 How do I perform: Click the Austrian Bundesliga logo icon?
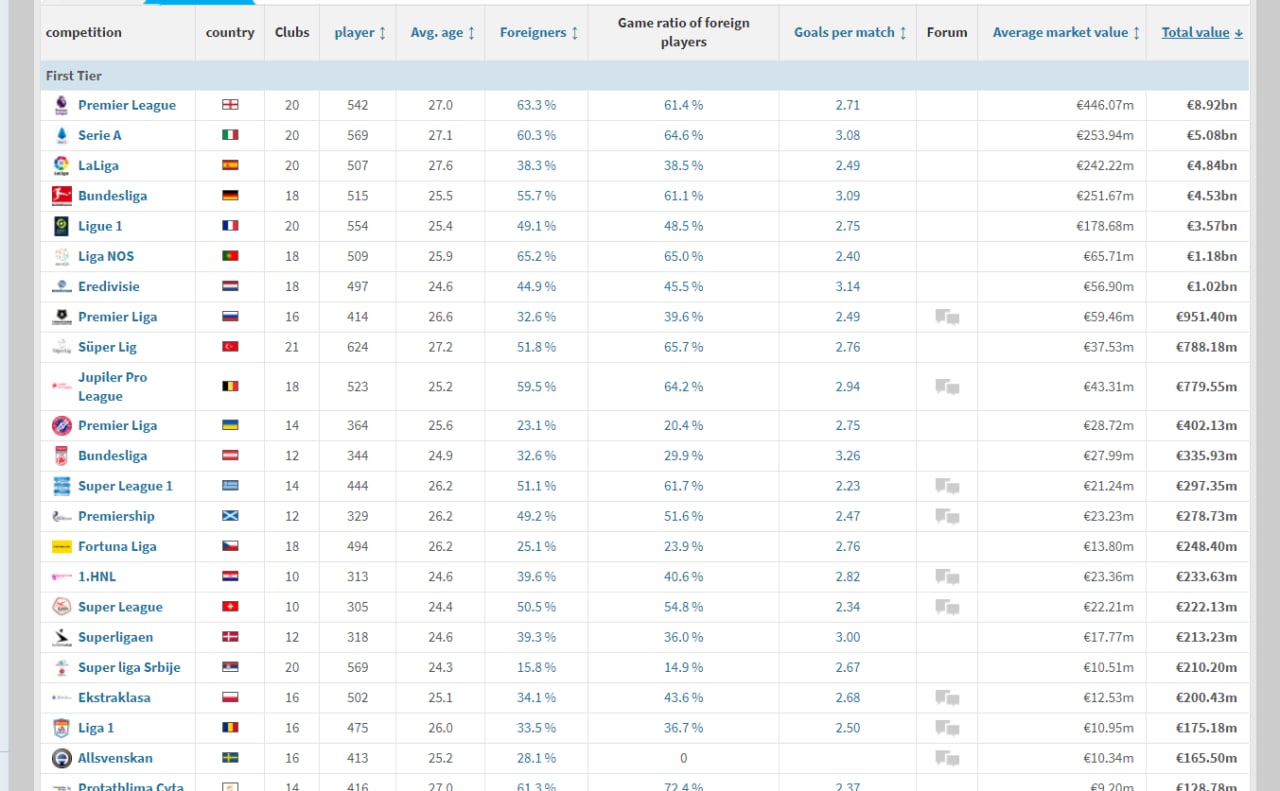point(62,456)
